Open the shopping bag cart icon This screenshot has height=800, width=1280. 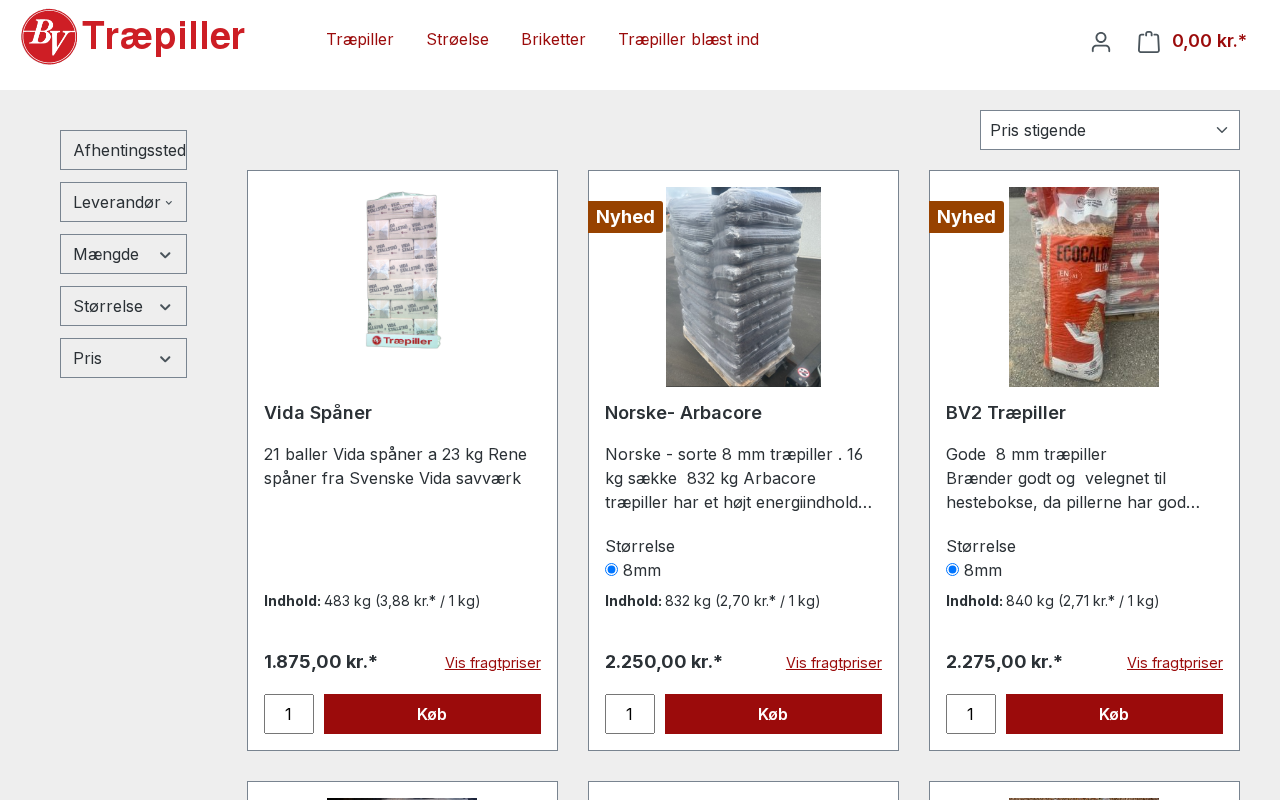click(1149, 42)
